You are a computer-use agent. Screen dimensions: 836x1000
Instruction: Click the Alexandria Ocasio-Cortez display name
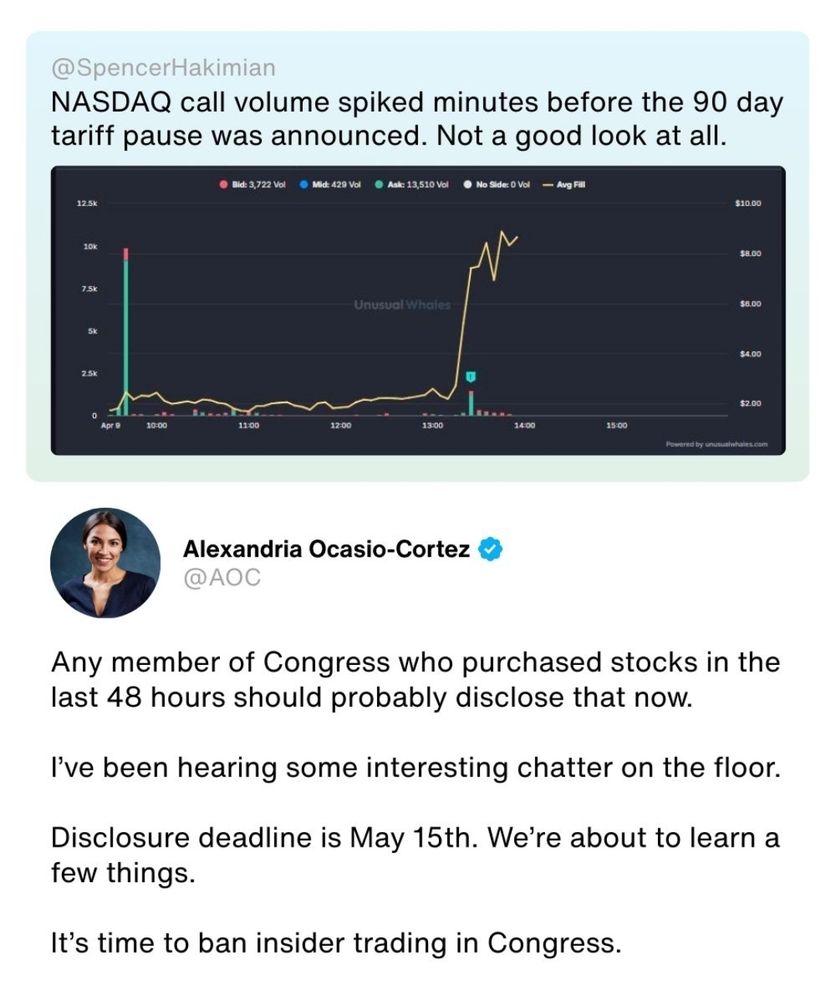(326, 548)
